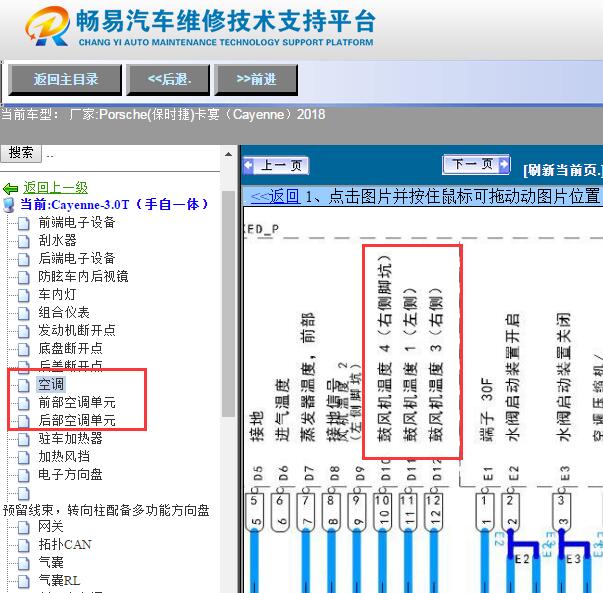Click the 端子 30F diagram label
The height and width of the screenshot is (593, 603).
(486, 410)
